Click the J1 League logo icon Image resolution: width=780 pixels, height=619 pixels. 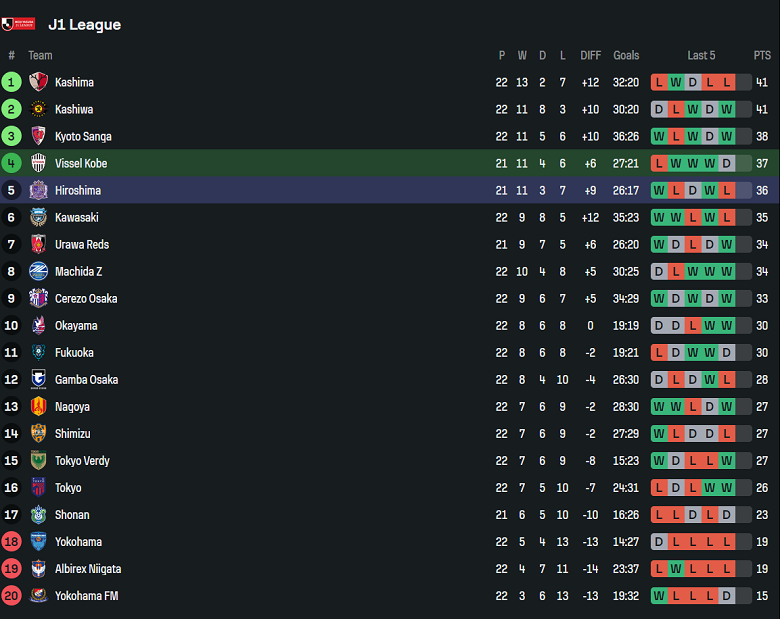pos(18,24)
